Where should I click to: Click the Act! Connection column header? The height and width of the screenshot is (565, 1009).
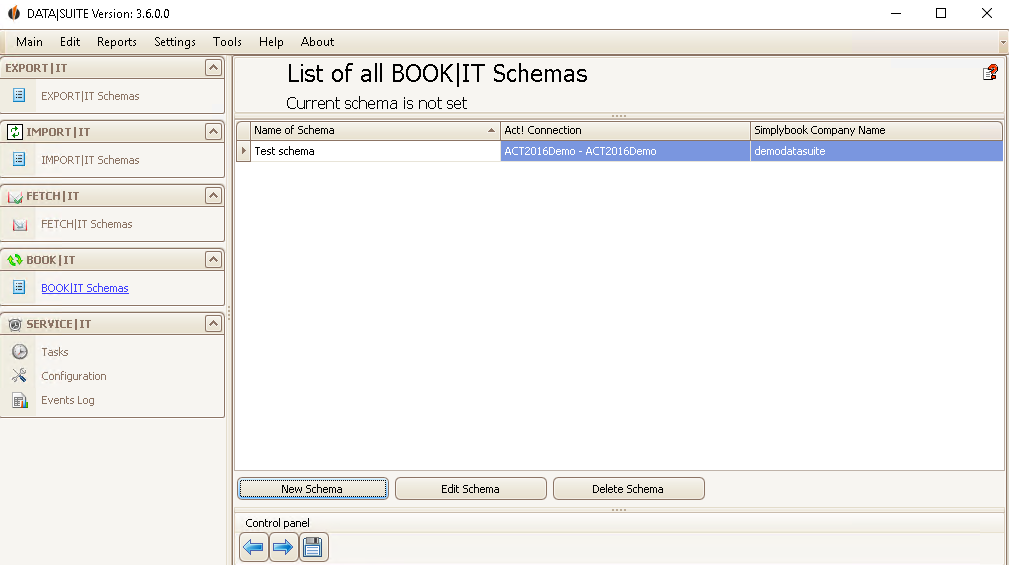[625, 131]
